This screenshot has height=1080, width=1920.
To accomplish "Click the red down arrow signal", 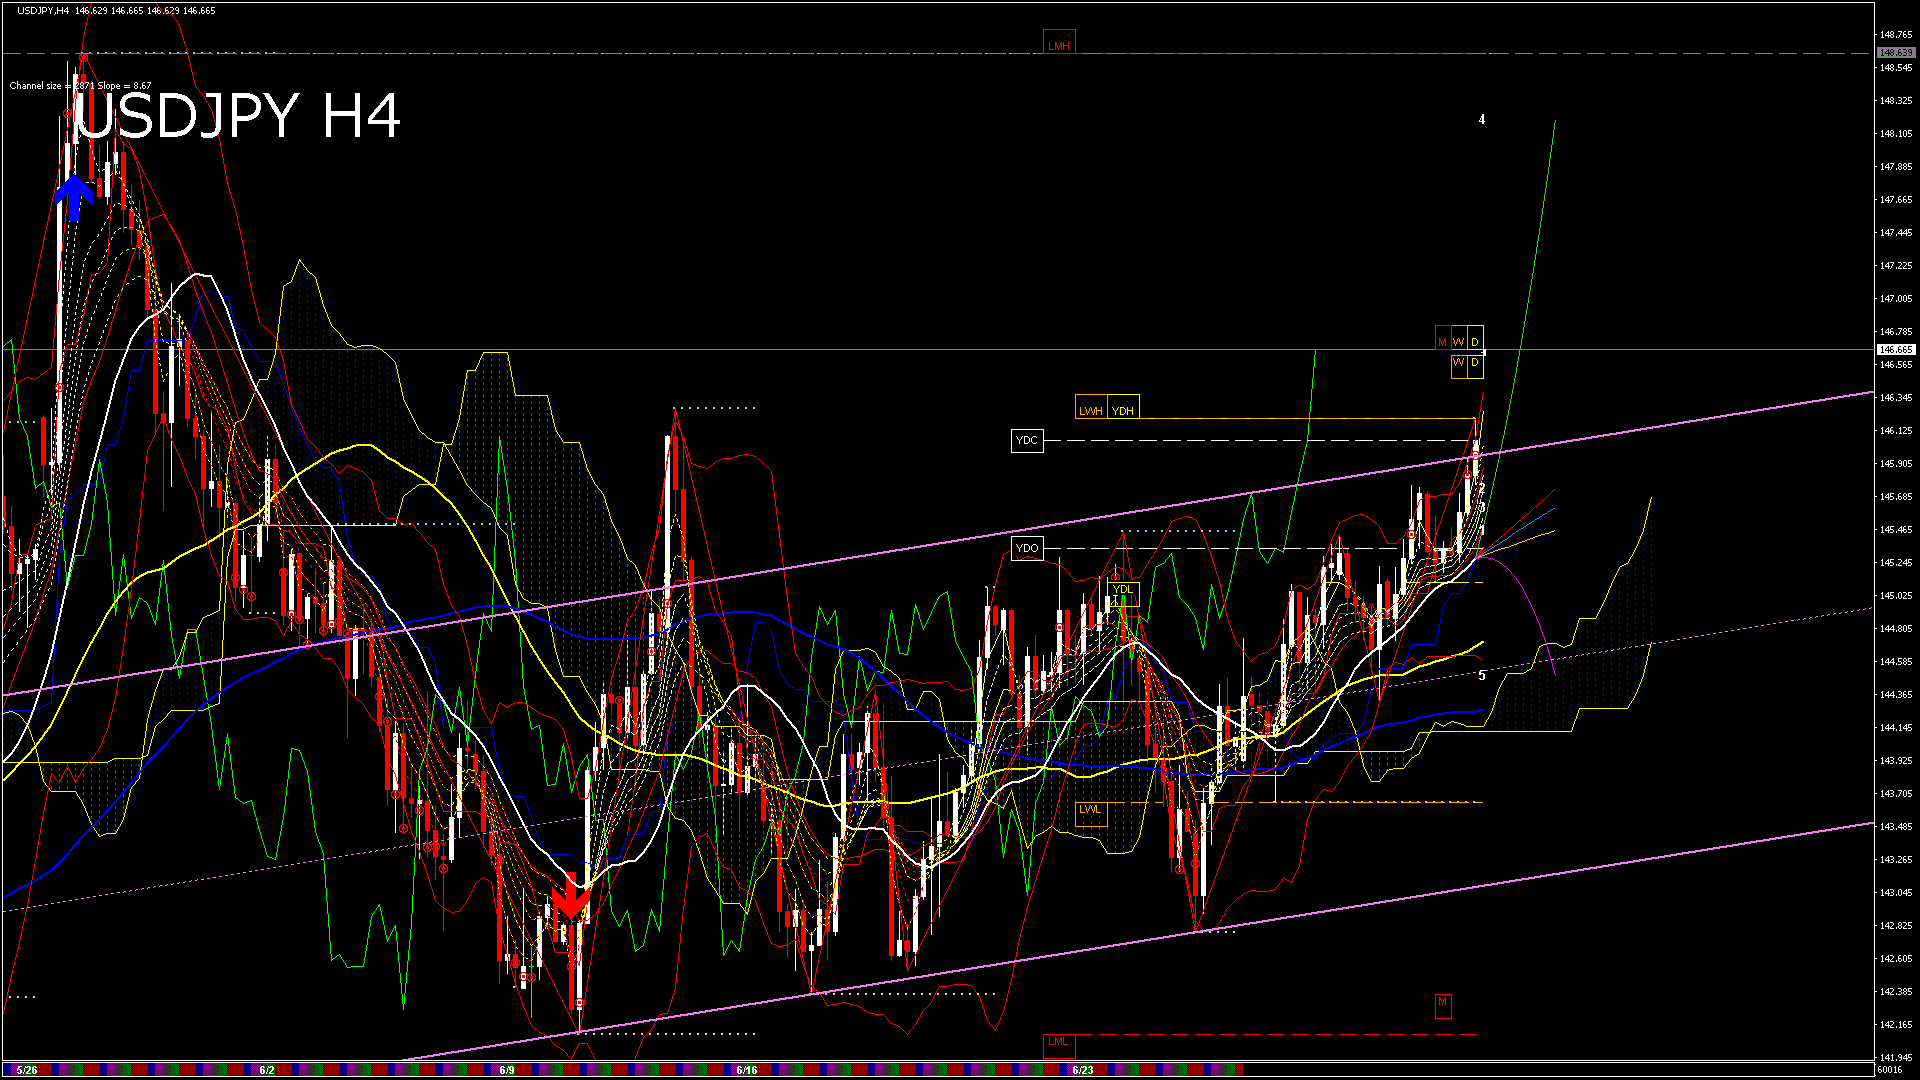I will point(571,896).
